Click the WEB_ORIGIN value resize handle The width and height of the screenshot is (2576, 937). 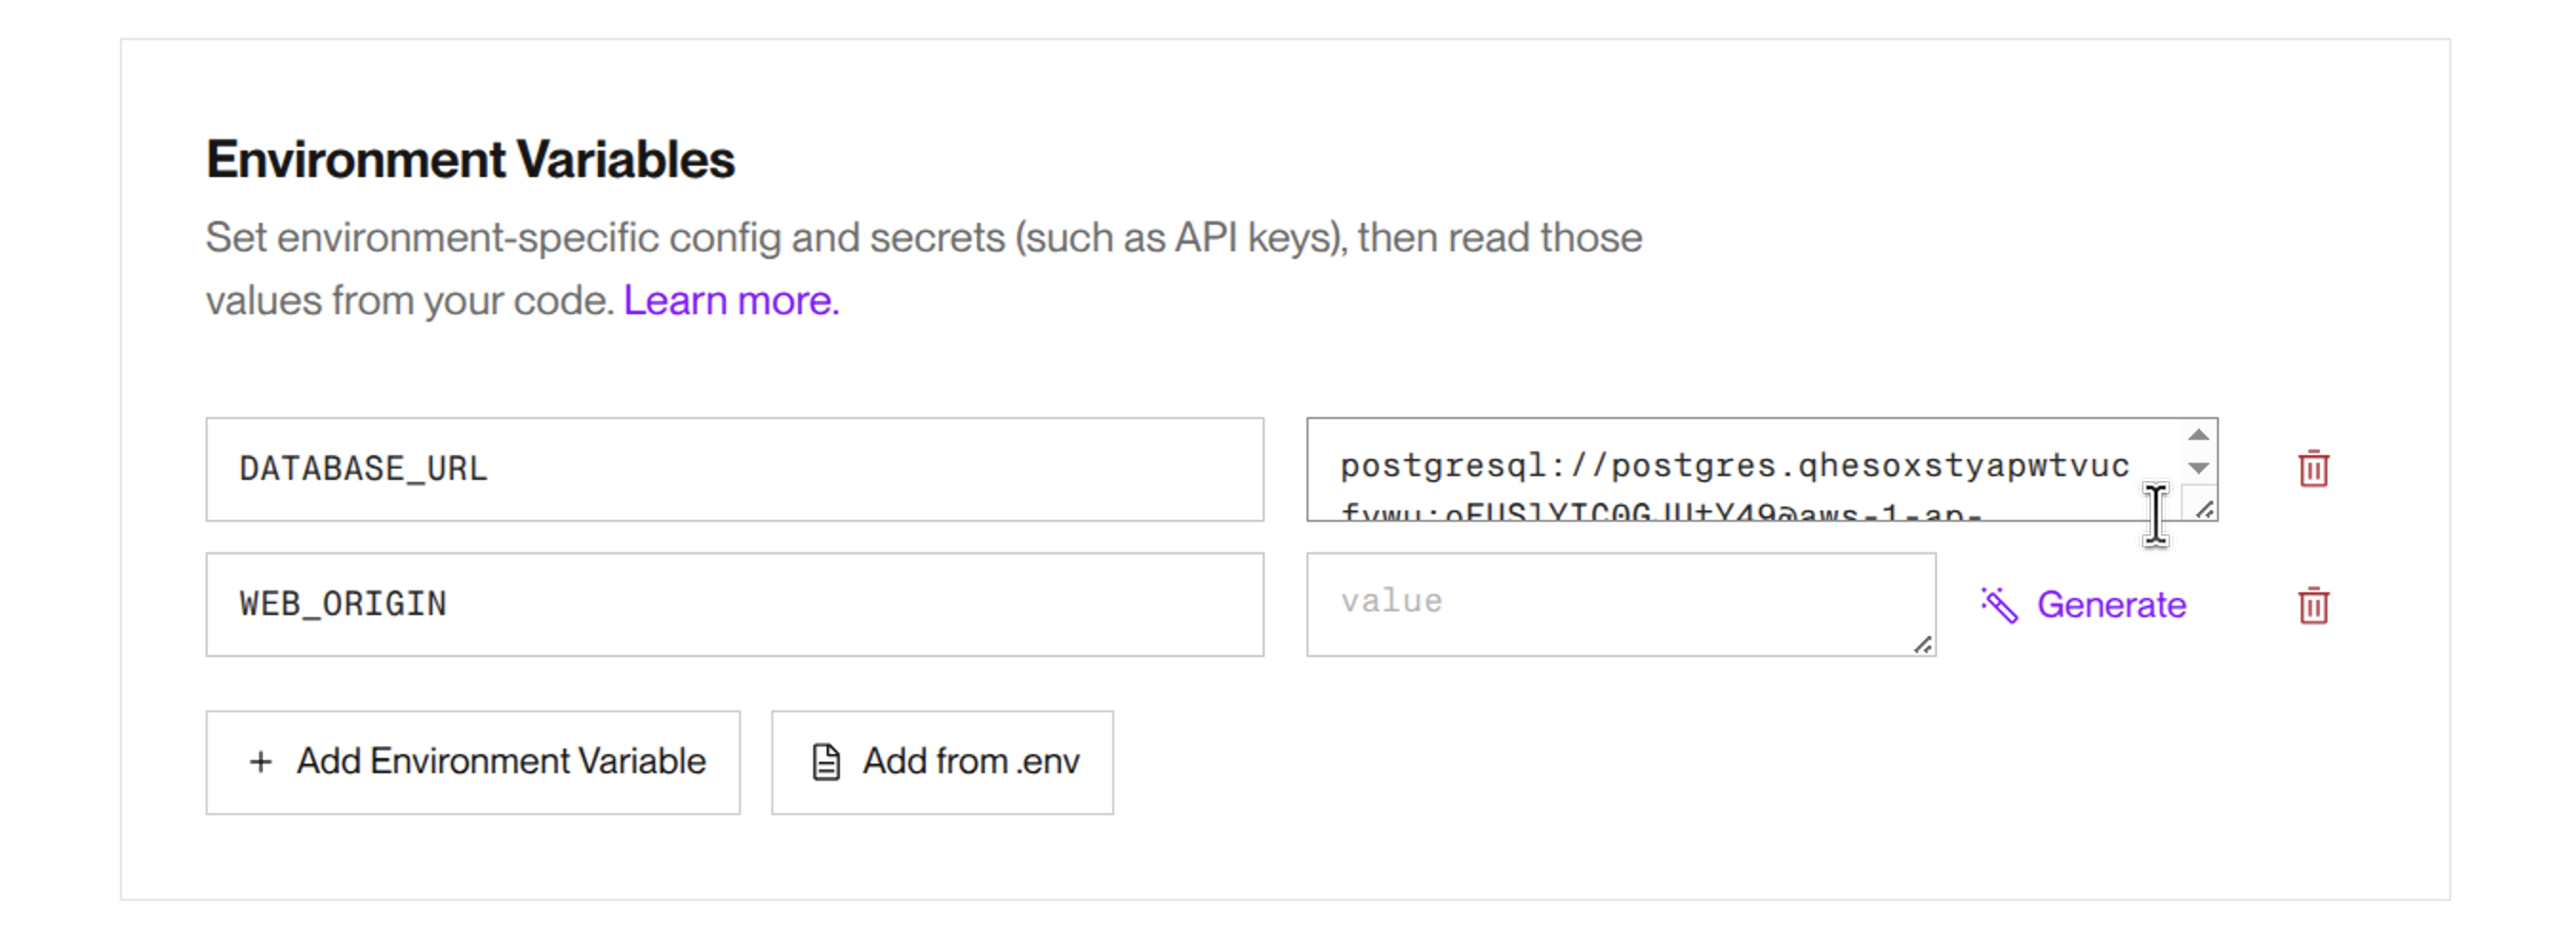(x=1922, y=645)
